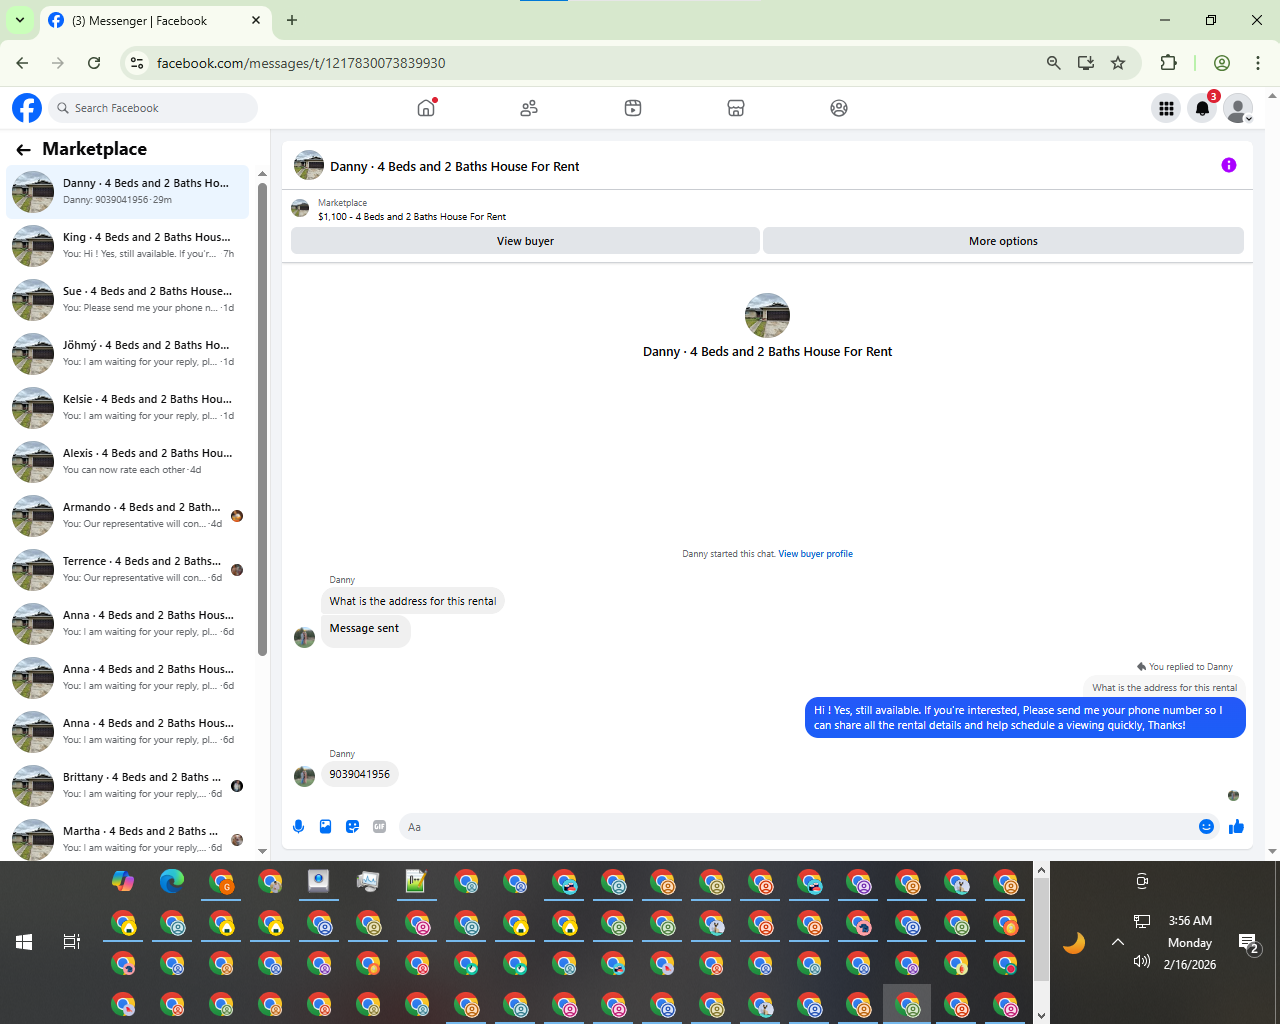Click the Search Facebook field
The width and height of the screenshot is (1280, 1024).
click(153, 108)
